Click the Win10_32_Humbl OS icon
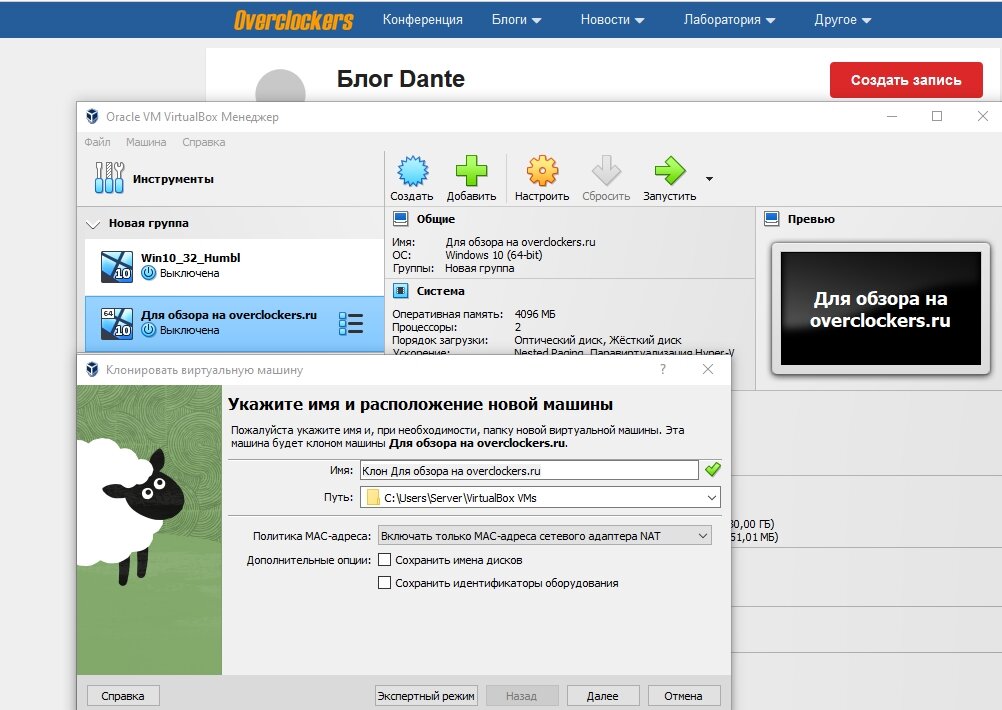Screen dimensions: 1002x710 coord(117,266)
